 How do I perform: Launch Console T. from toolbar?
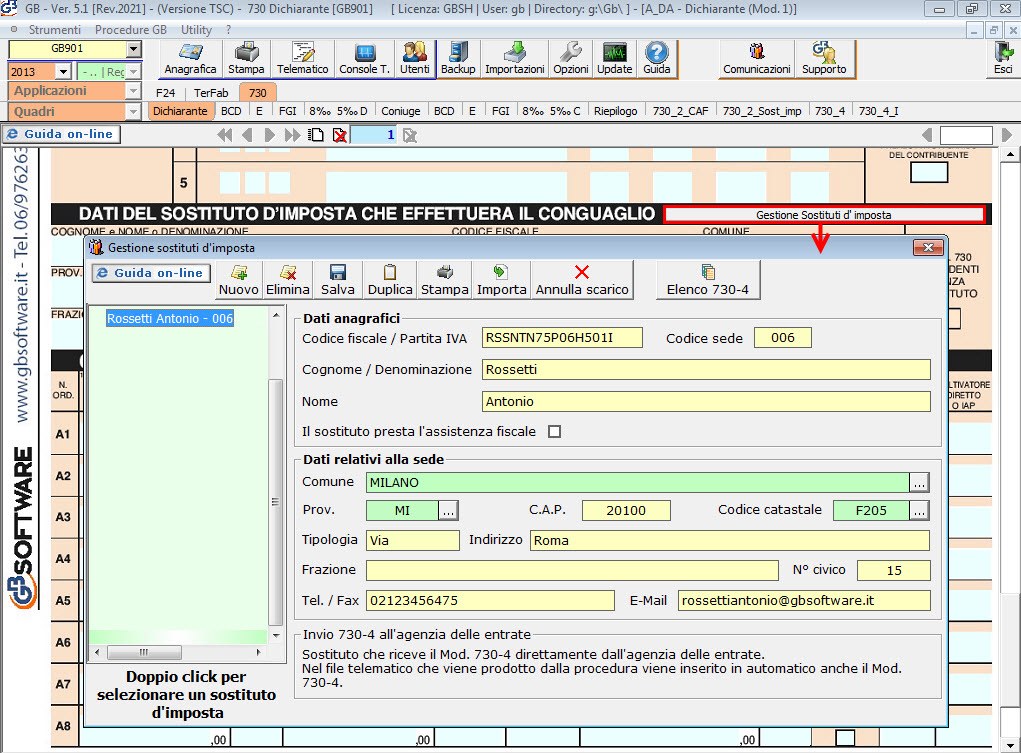[365, 59]
